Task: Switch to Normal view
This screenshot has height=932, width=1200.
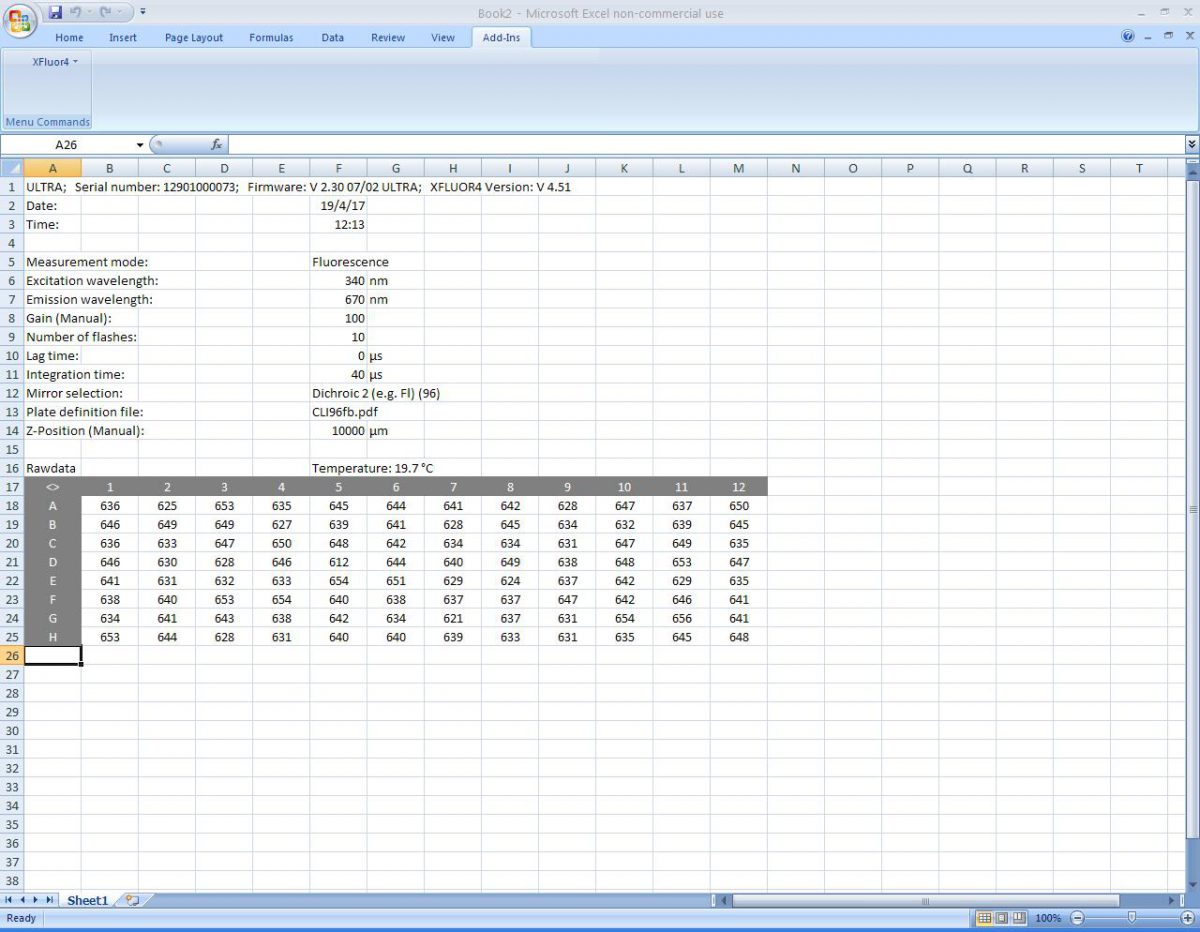Action: pyautogui.click(x=984, y=918)
